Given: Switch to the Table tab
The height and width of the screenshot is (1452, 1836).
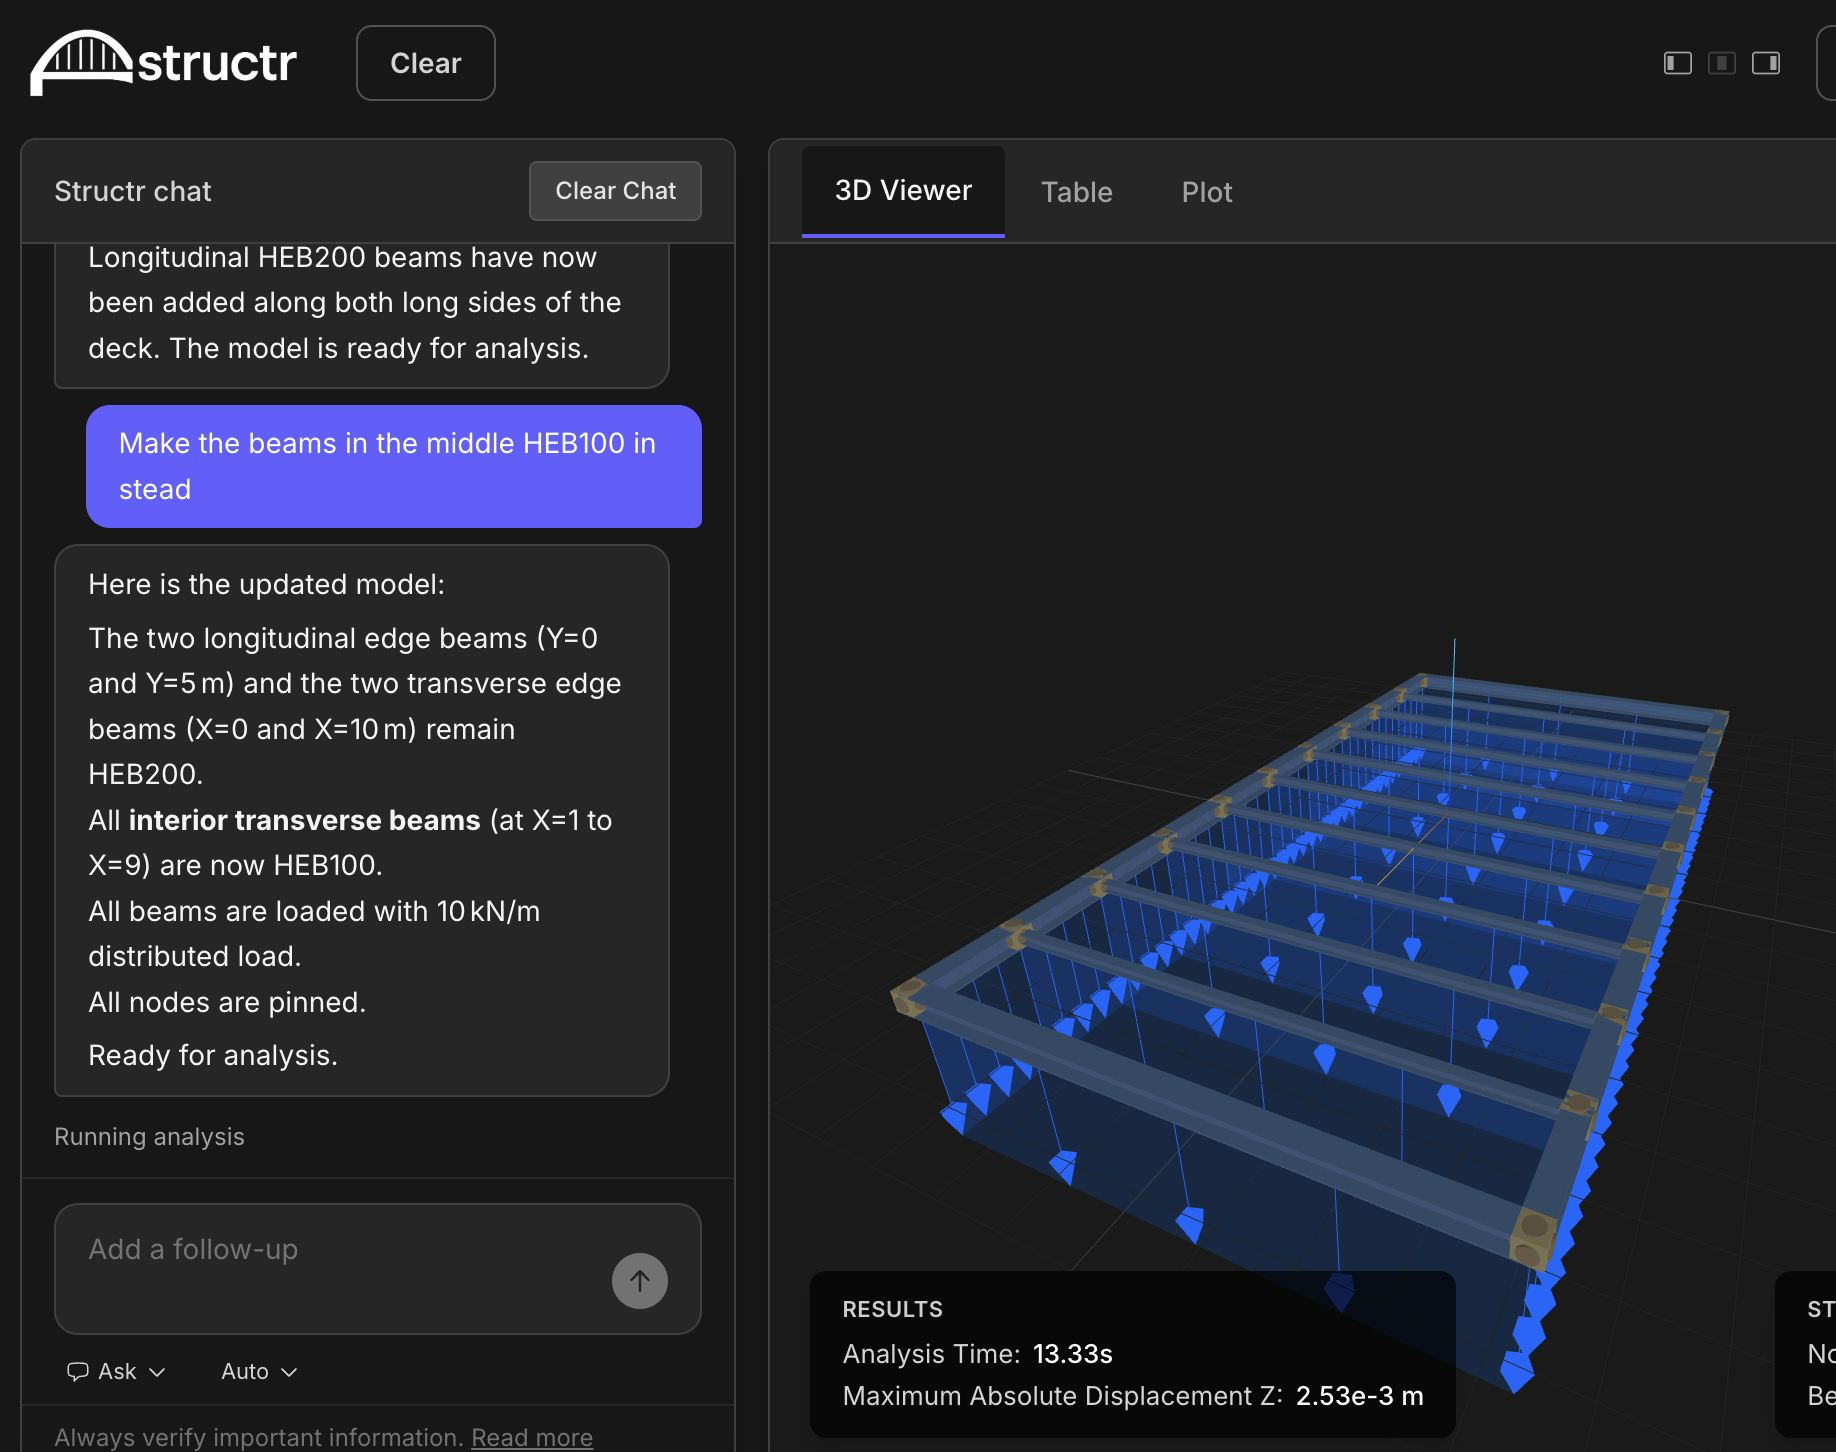Looking at the screenshot, I should point(1076,192).
